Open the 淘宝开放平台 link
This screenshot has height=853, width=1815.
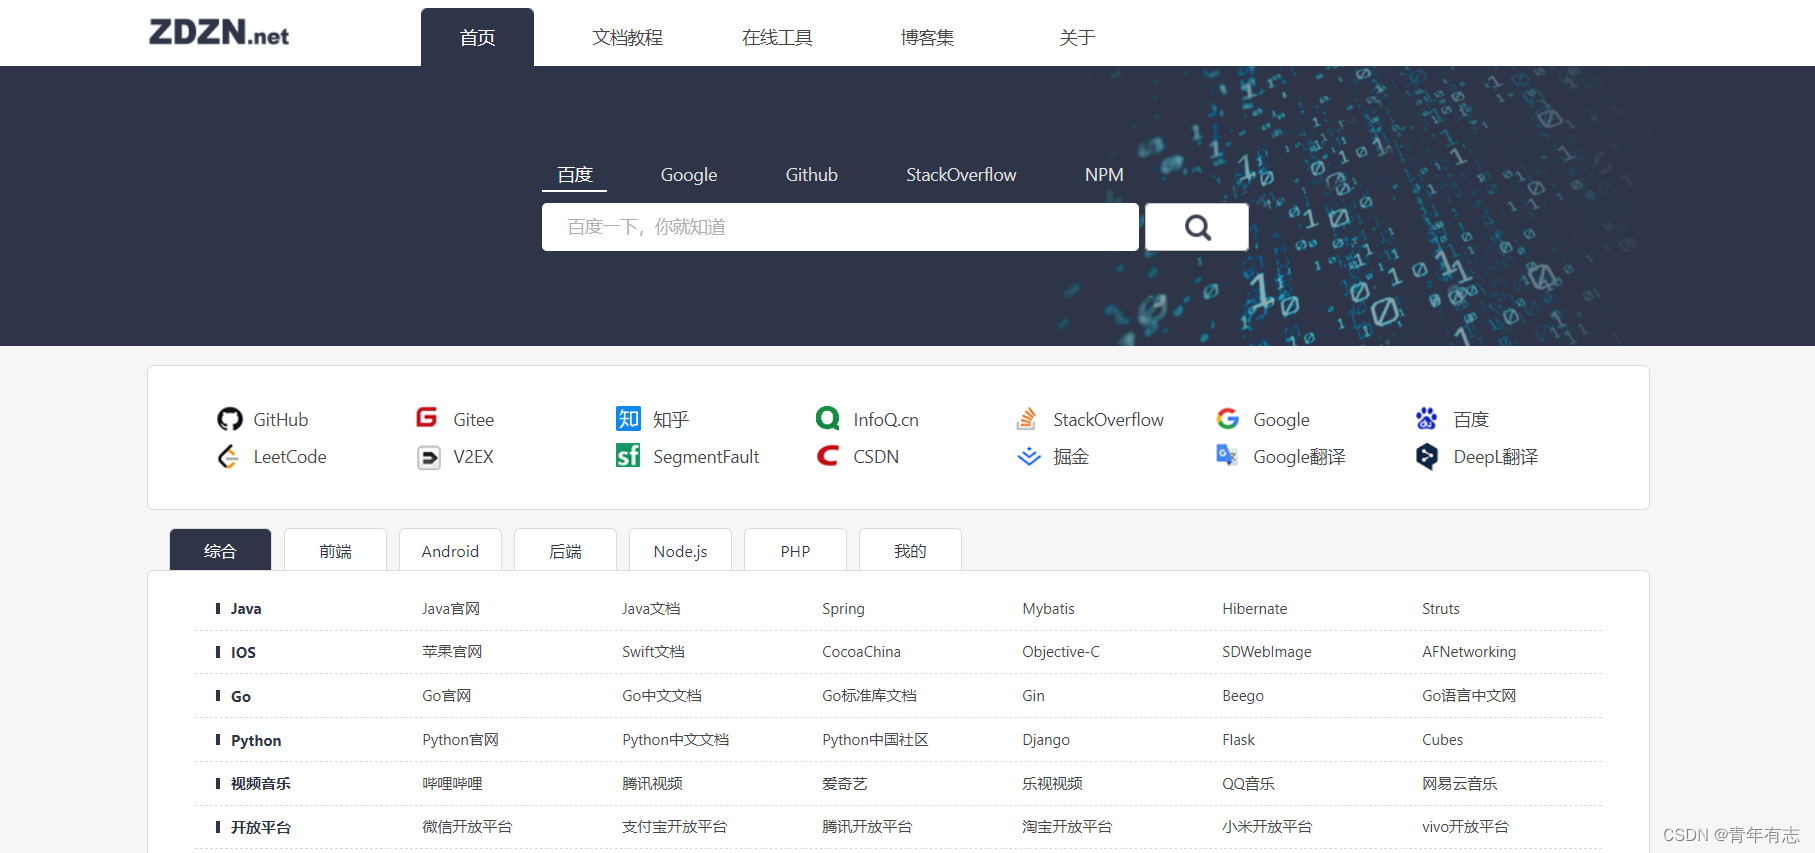(1067, 826)
